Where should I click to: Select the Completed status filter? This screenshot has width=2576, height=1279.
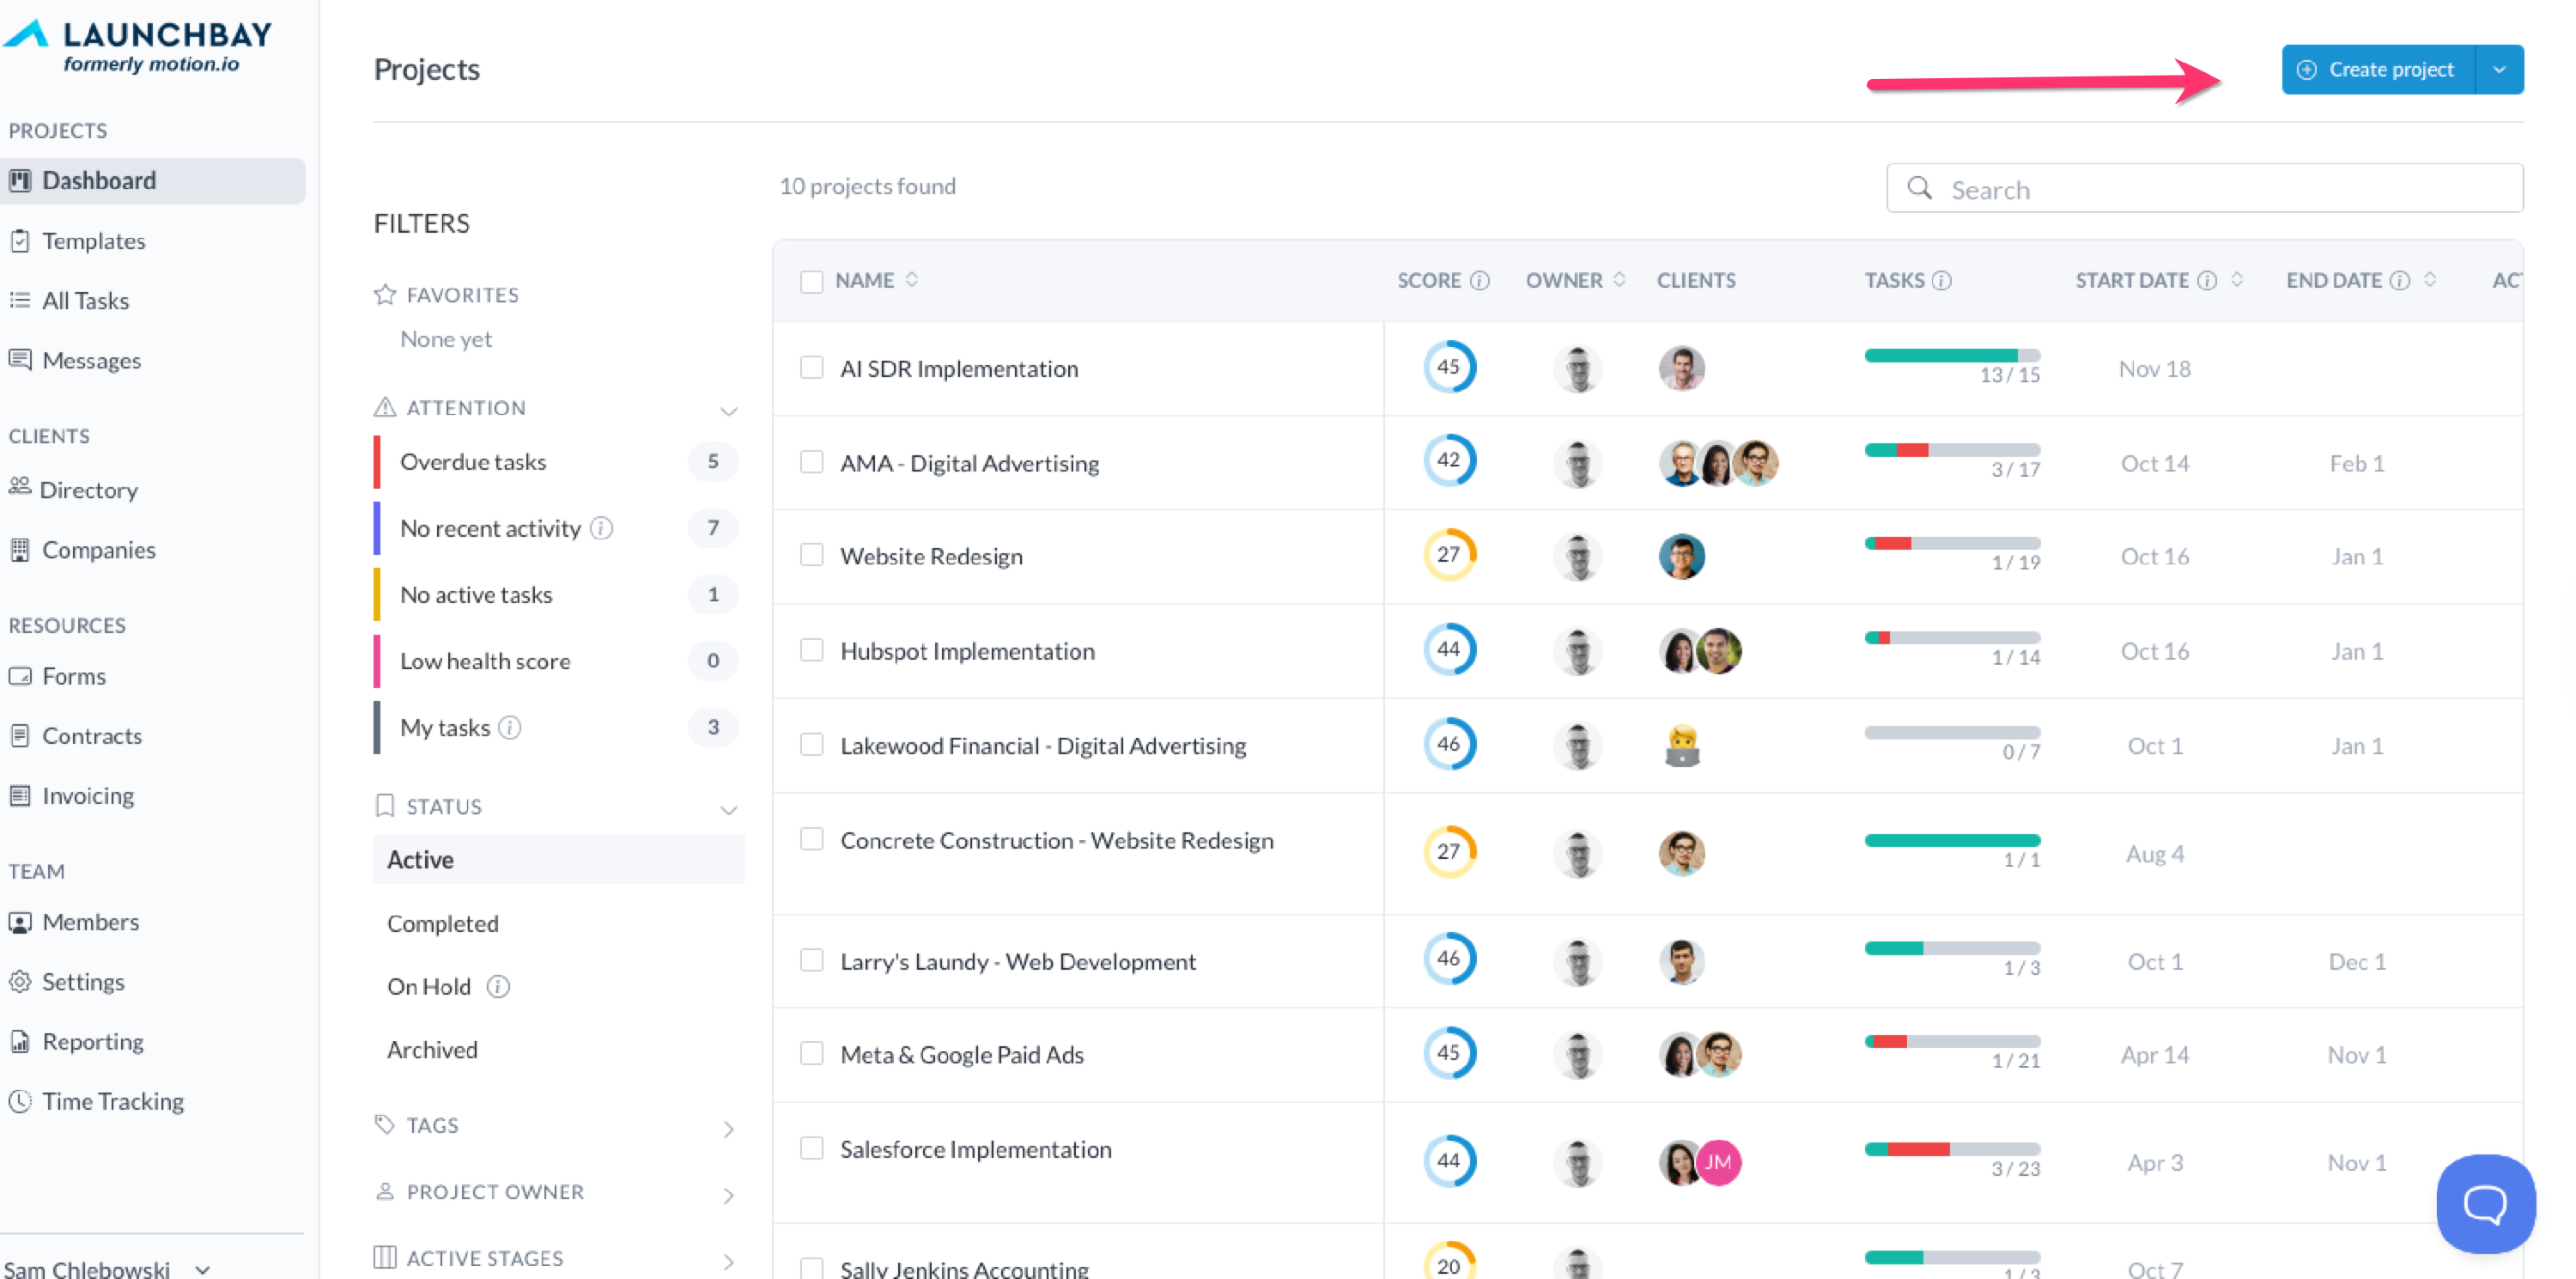442,923
